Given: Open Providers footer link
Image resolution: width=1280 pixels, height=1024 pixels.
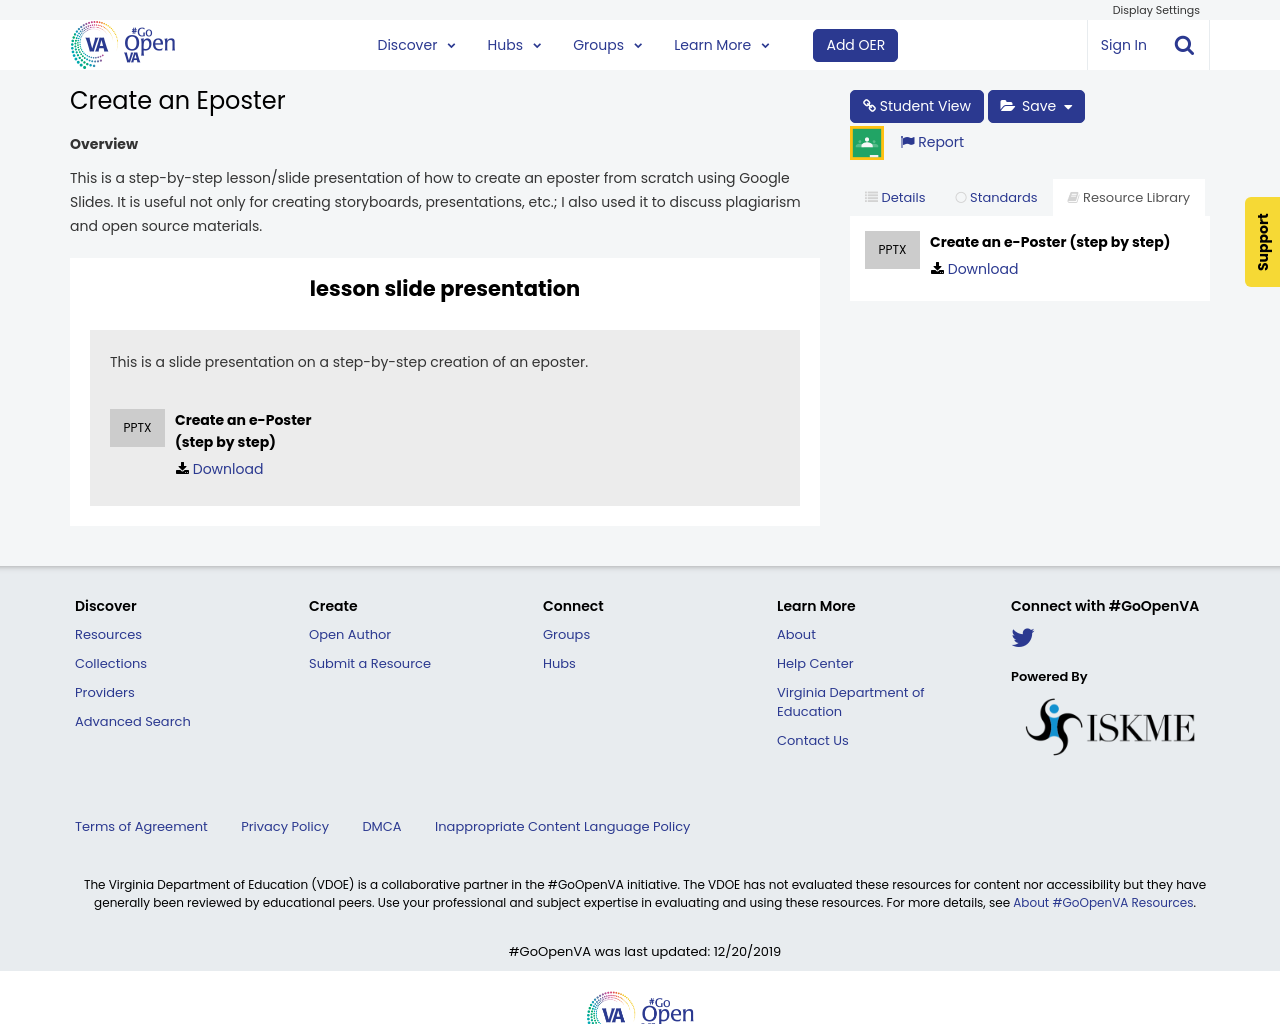Looking at the screenshot, I should point(105,693).
